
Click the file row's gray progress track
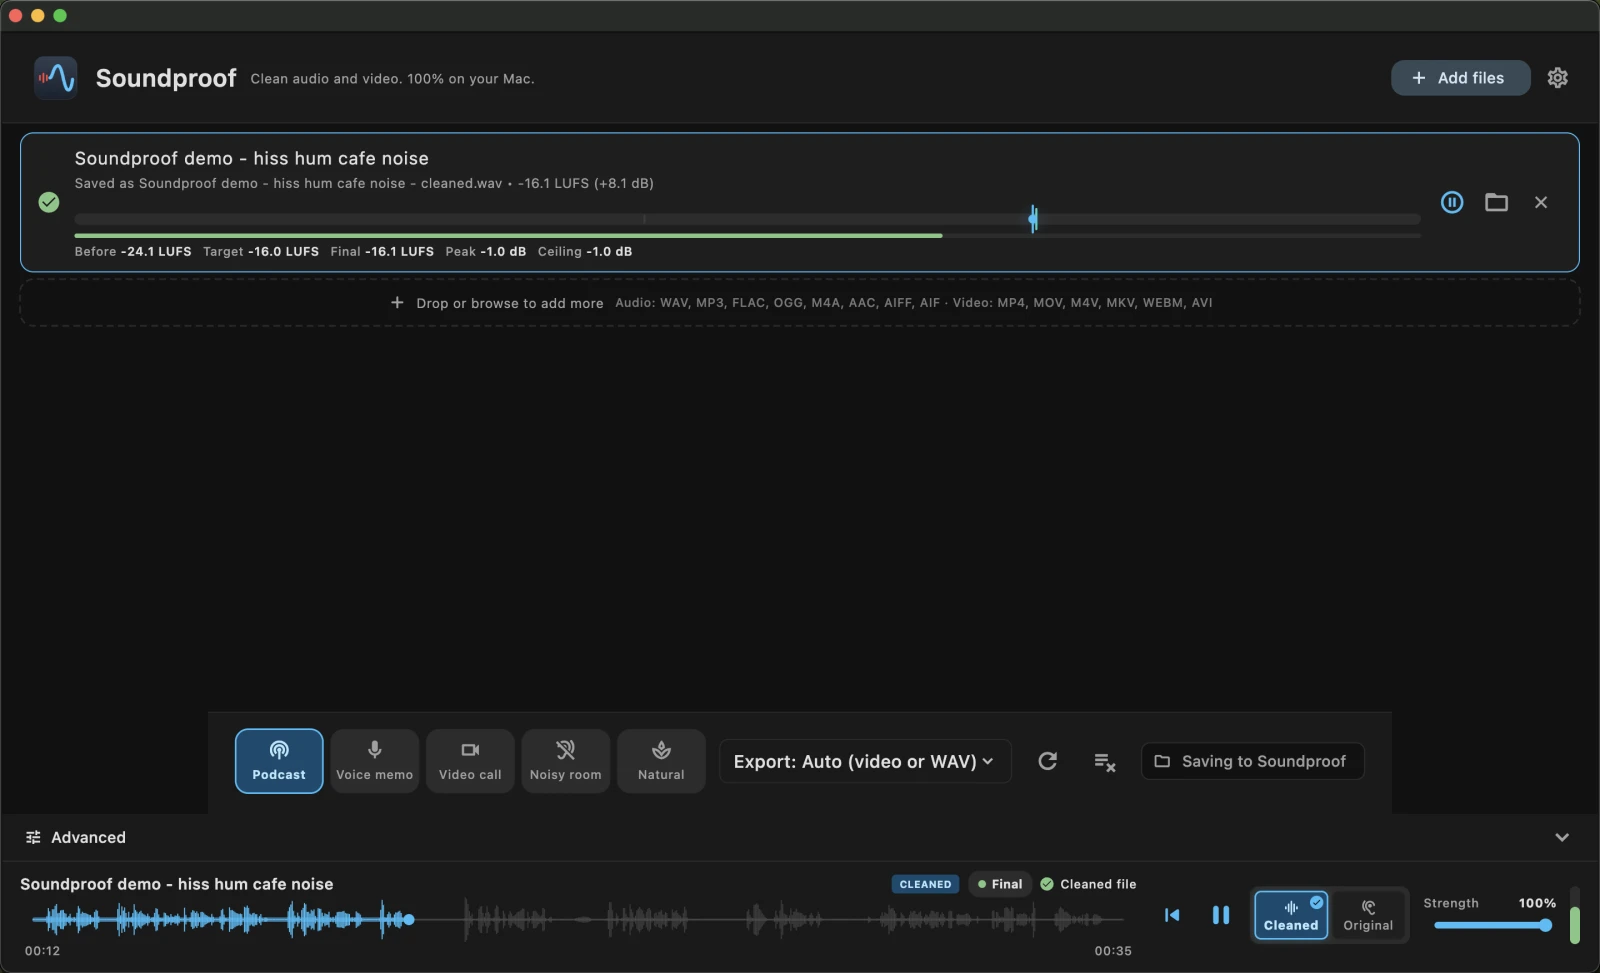[x=747, y=219]
